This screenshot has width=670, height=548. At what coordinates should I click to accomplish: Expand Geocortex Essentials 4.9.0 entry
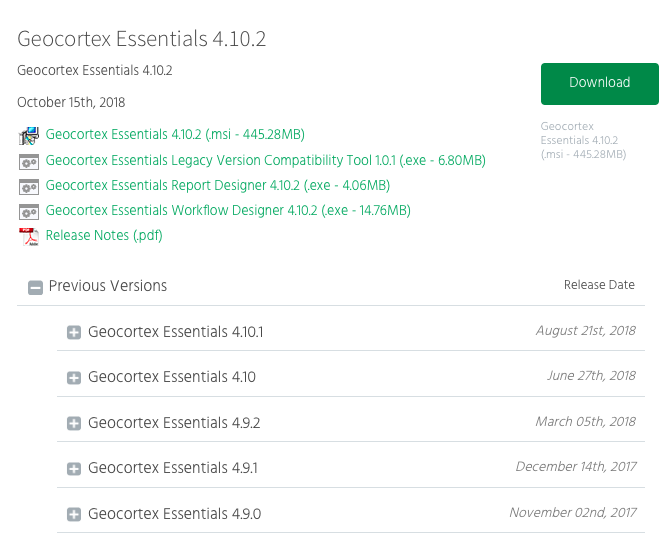(74, 514)
